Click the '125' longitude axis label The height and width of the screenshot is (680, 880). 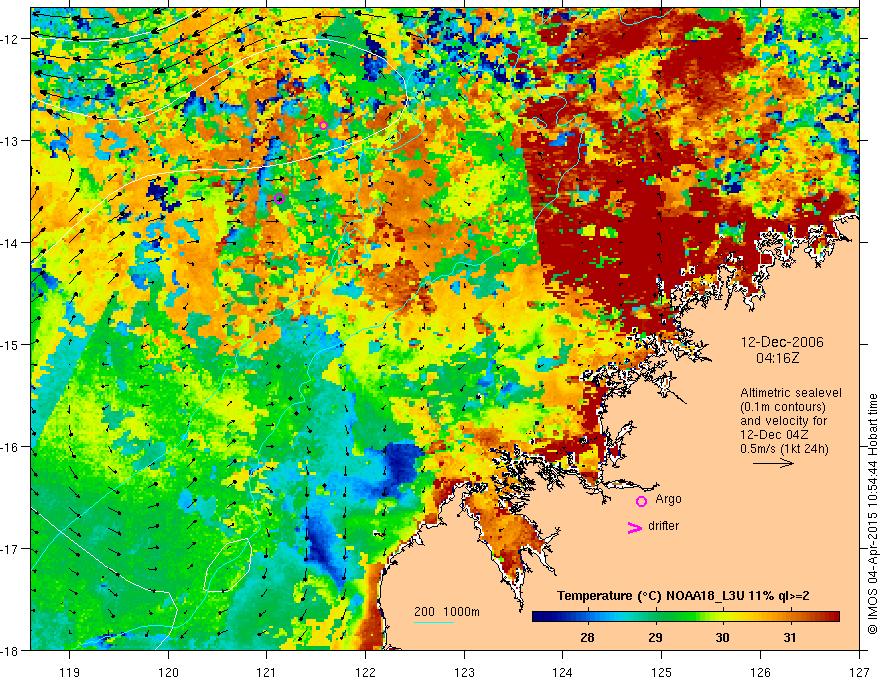point(662,672)
